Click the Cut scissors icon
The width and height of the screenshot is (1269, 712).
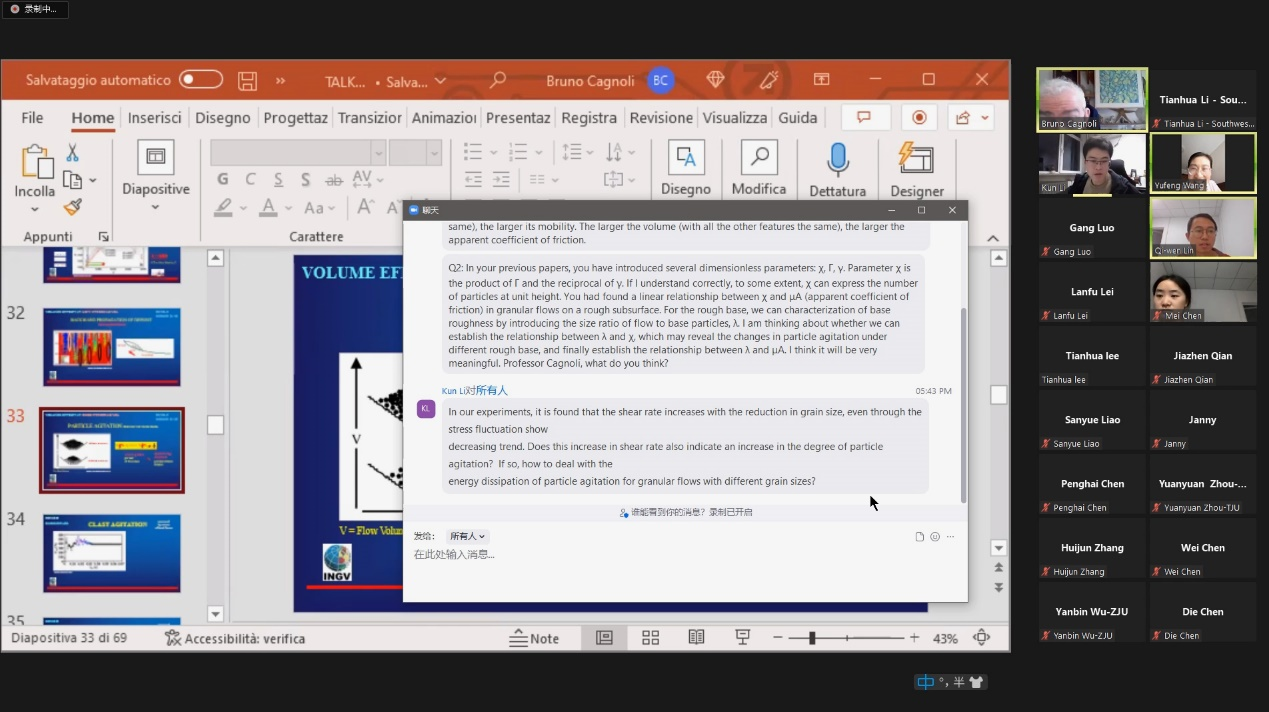click(72, 153)
